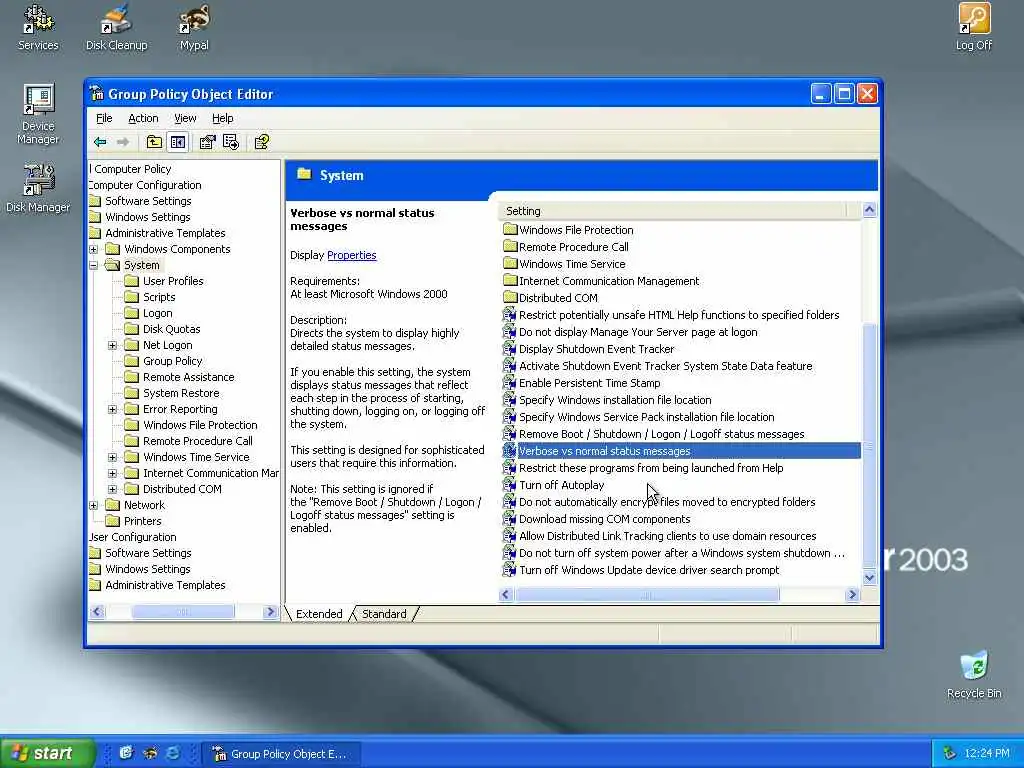This screenshot has width=1024, height=768.
Task: Open the Mypal browser desktop icon
Action: click(194, 27)
